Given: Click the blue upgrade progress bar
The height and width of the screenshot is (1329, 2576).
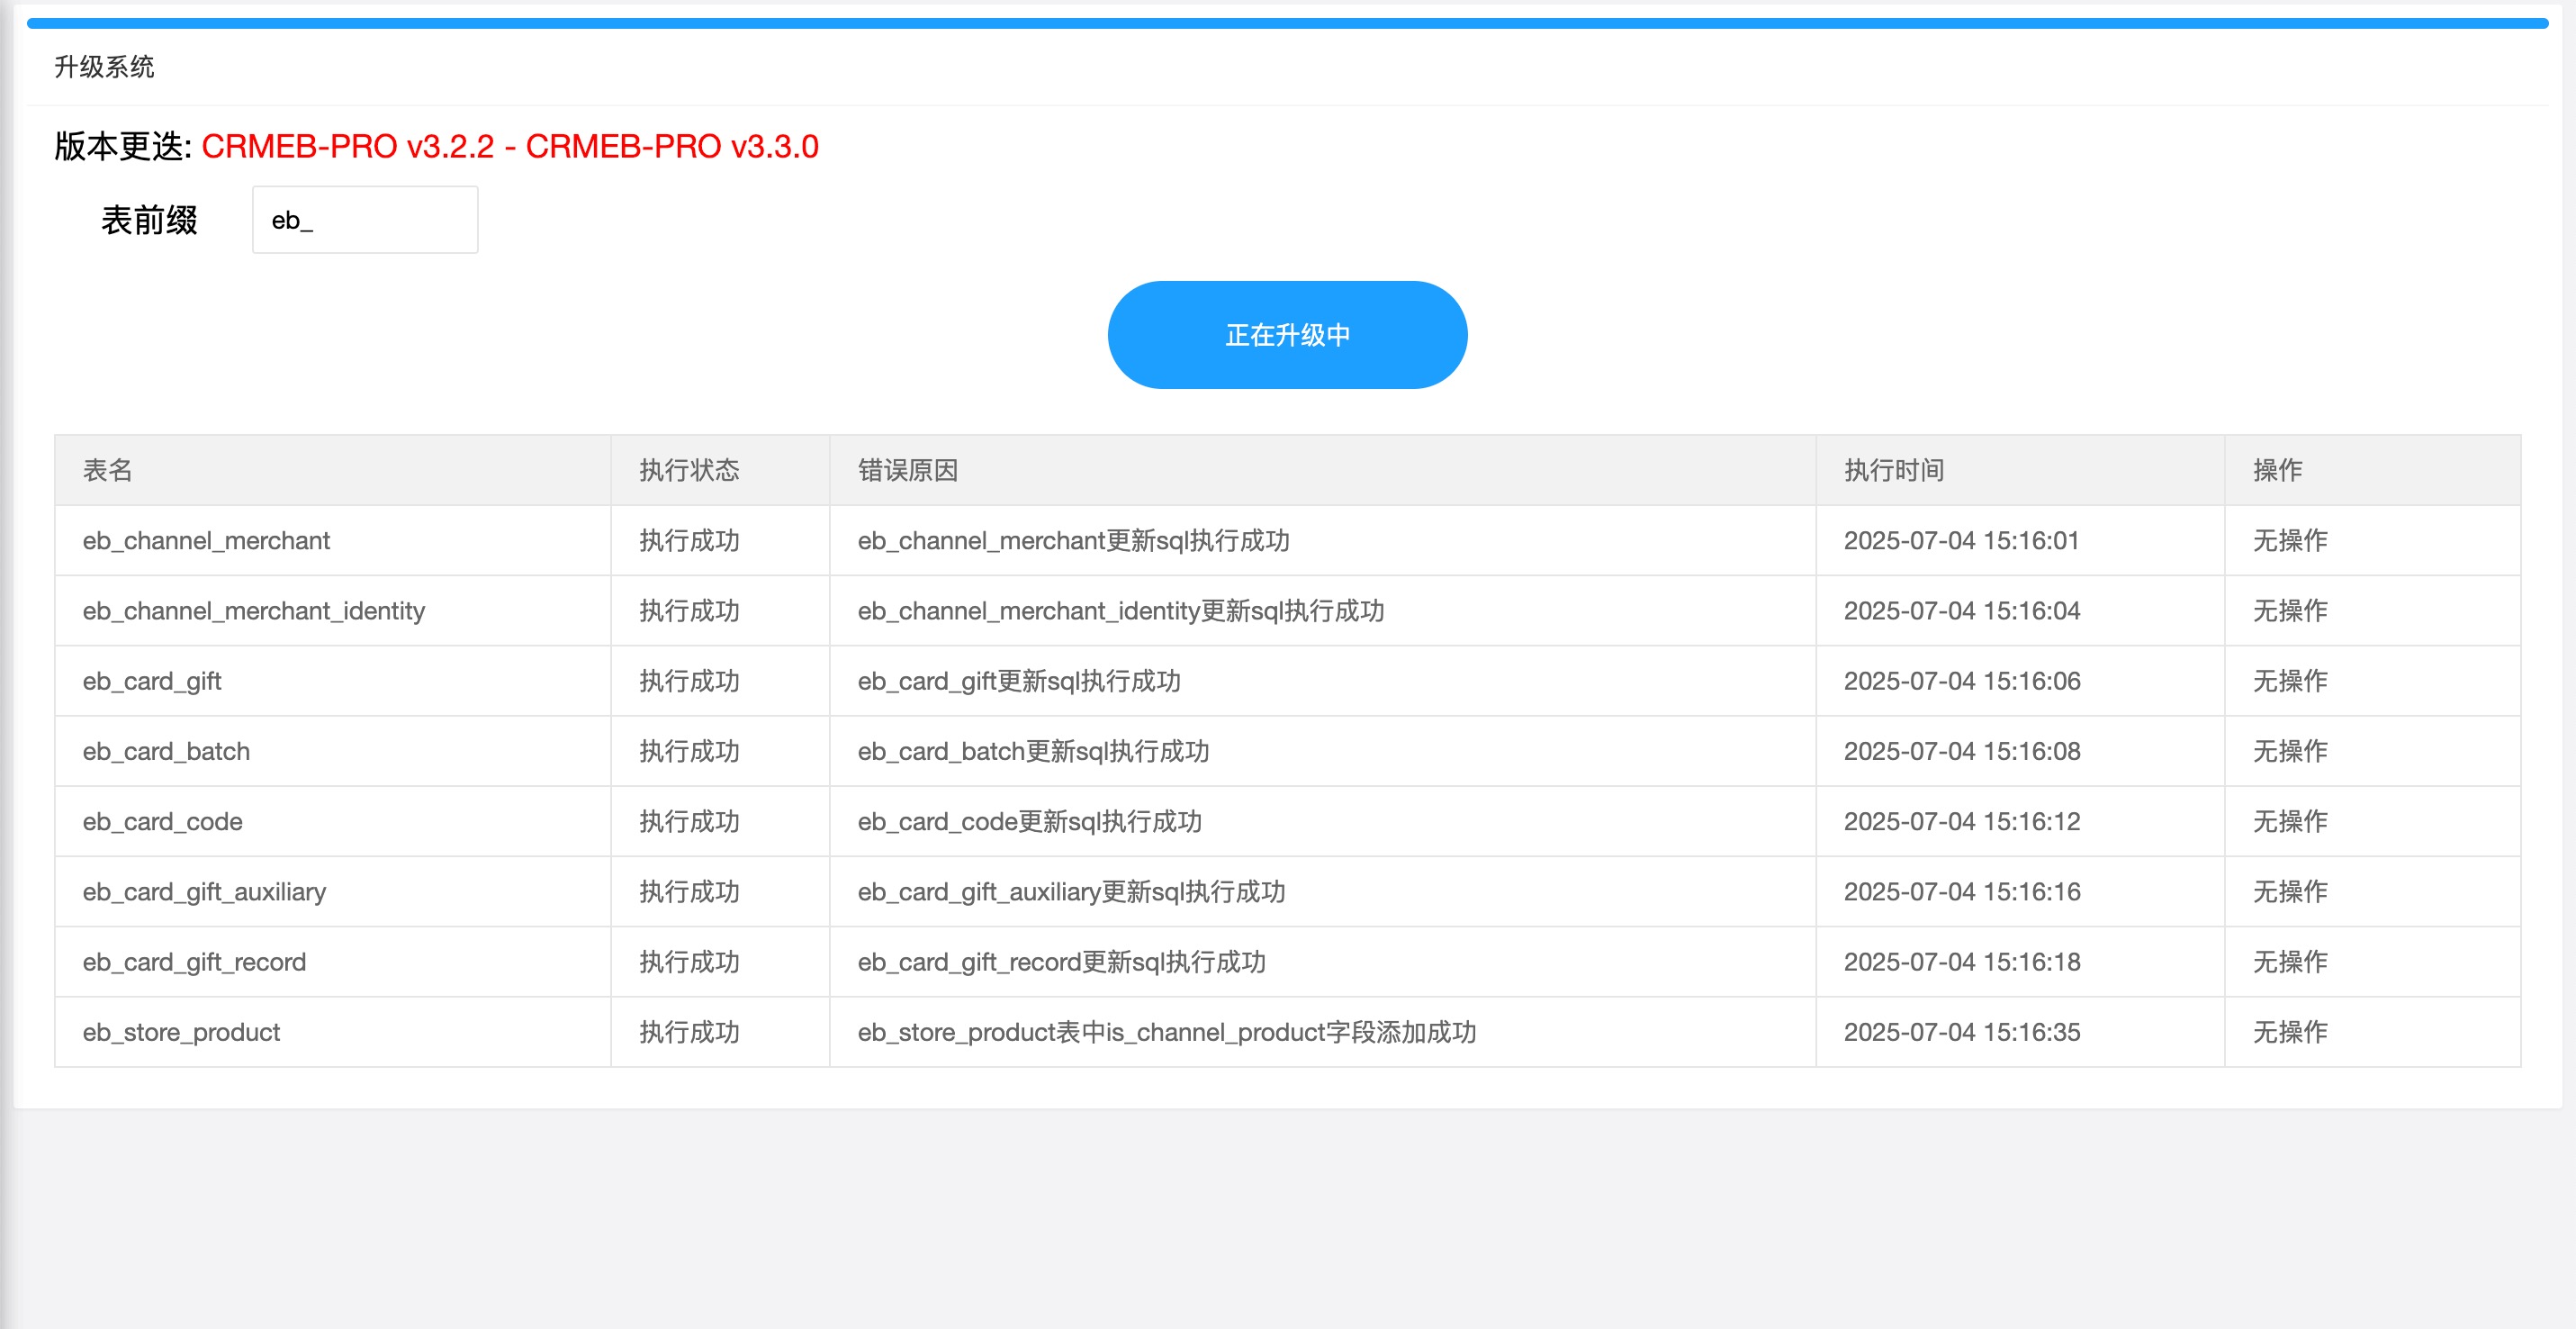Looking at the screenshot, I should click(1287, 22).
